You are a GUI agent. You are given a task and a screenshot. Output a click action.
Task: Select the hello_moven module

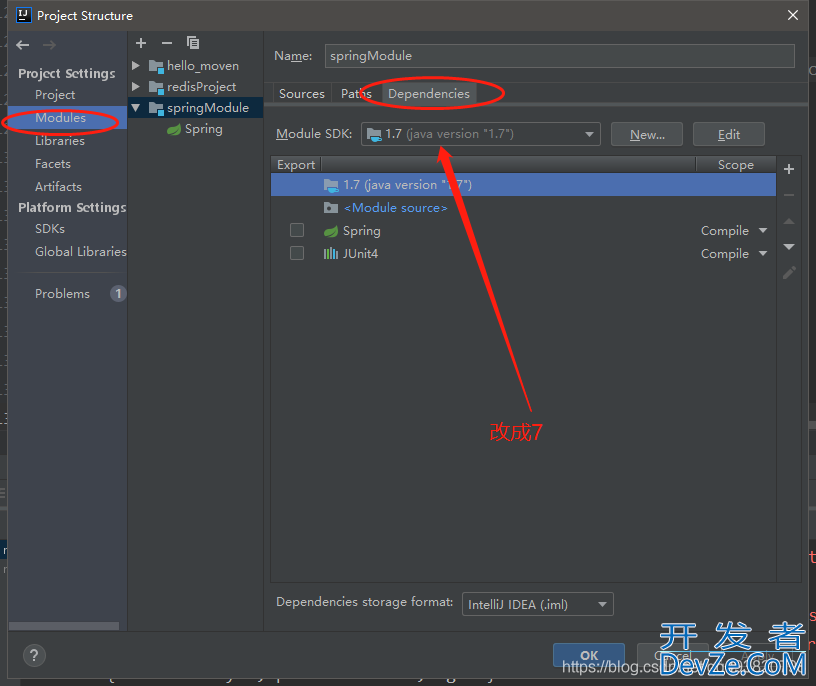tap(203, 66)
